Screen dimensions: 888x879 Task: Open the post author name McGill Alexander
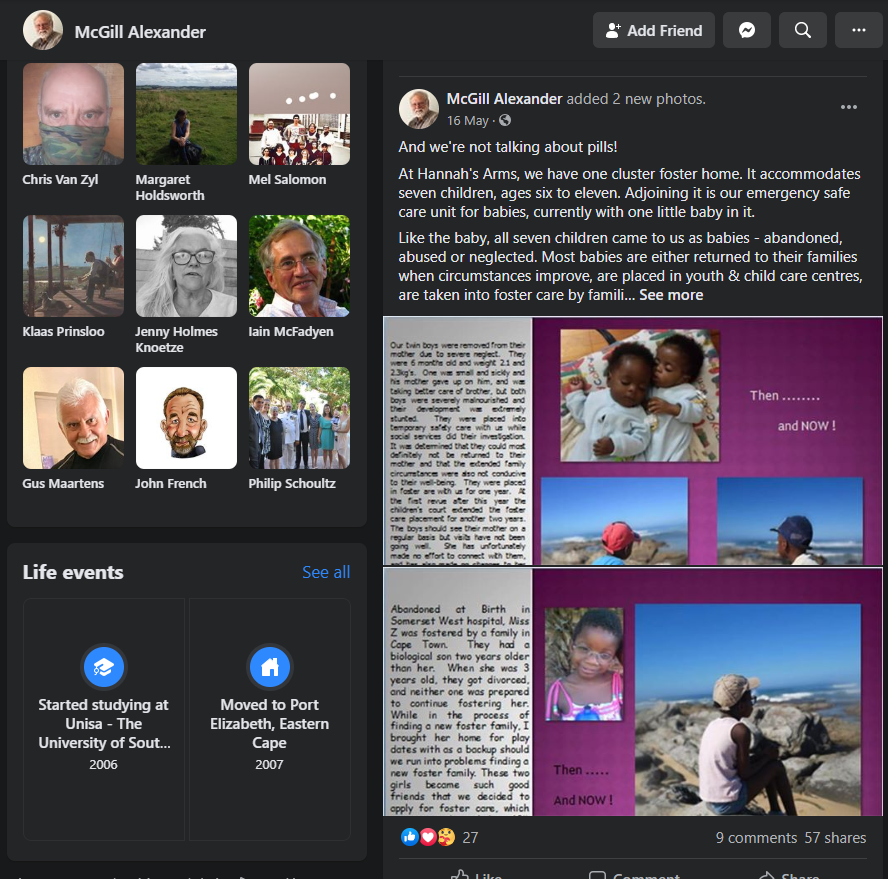click(x=504, y=99)
